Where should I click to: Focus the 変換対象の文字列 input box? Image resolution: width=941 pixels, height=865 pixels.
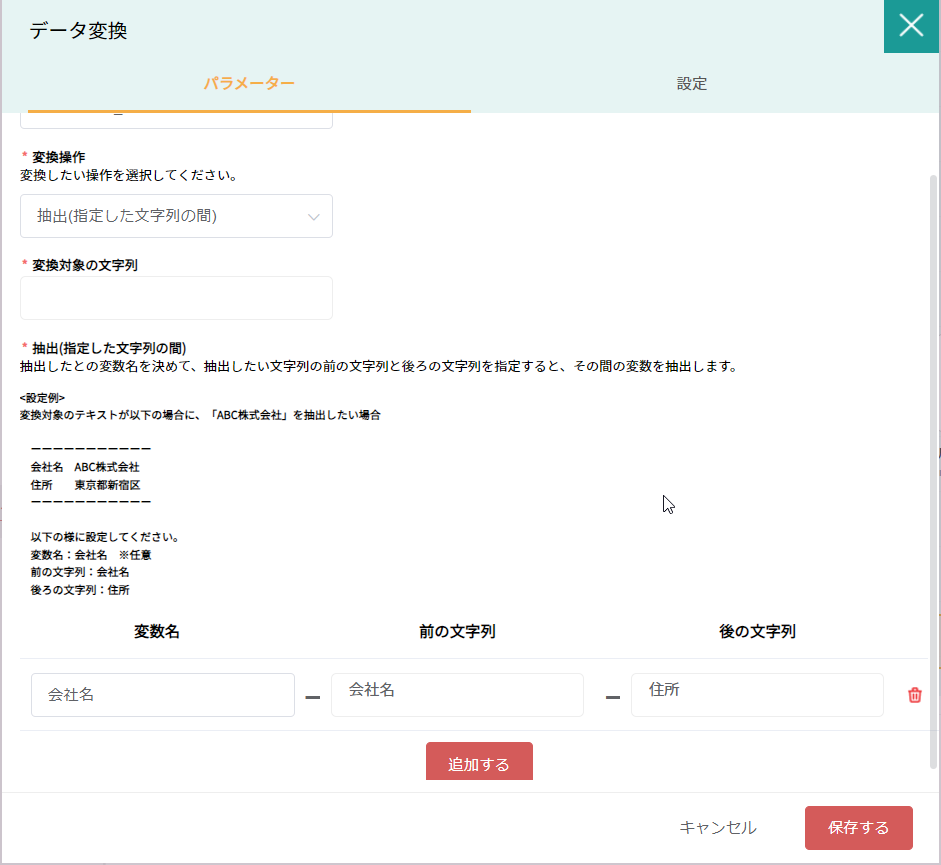176,298
